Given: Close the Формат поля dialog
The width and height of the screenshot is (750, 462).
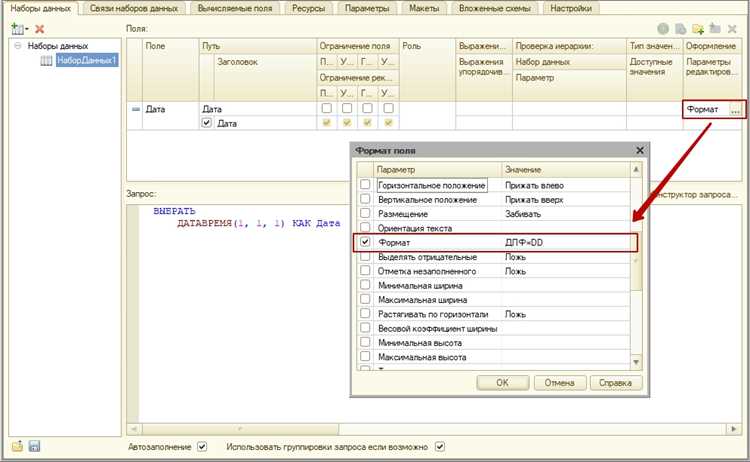Looking at the screenshot, I should (640, 150).
